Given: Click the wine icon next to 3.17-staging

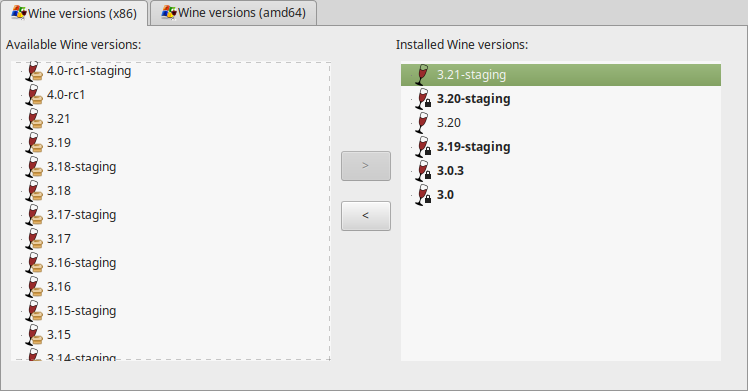Looking at the screenshot, I should (34, 215).
